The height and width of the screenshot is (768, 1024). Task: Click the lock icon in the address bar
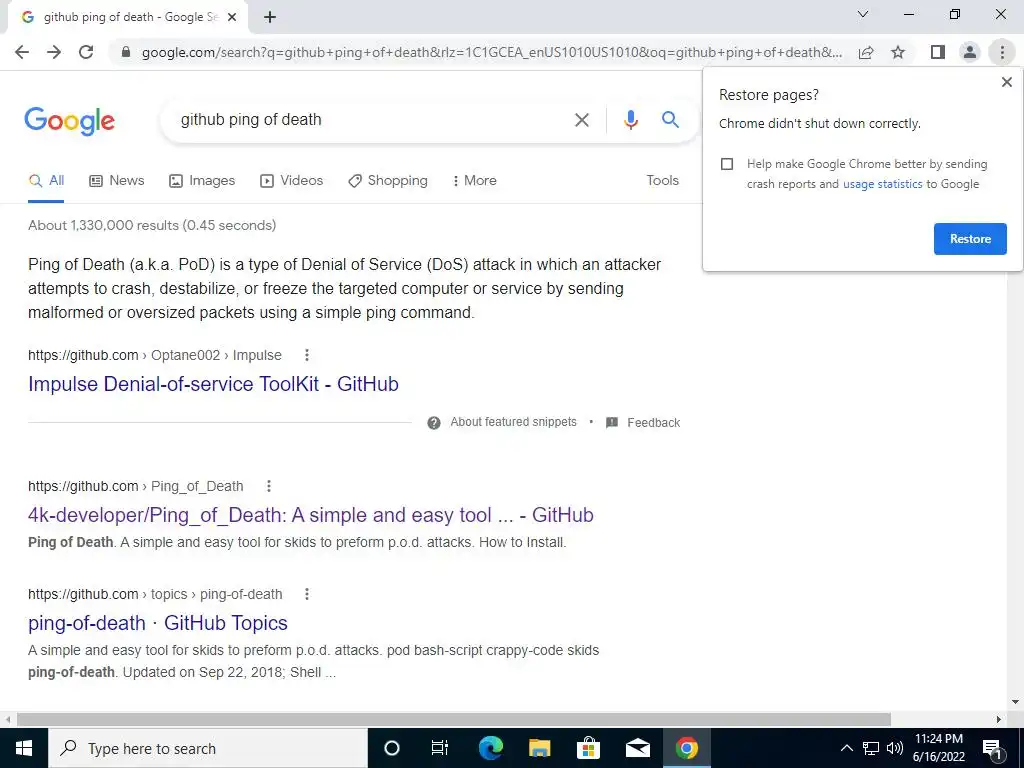[126, 52]
